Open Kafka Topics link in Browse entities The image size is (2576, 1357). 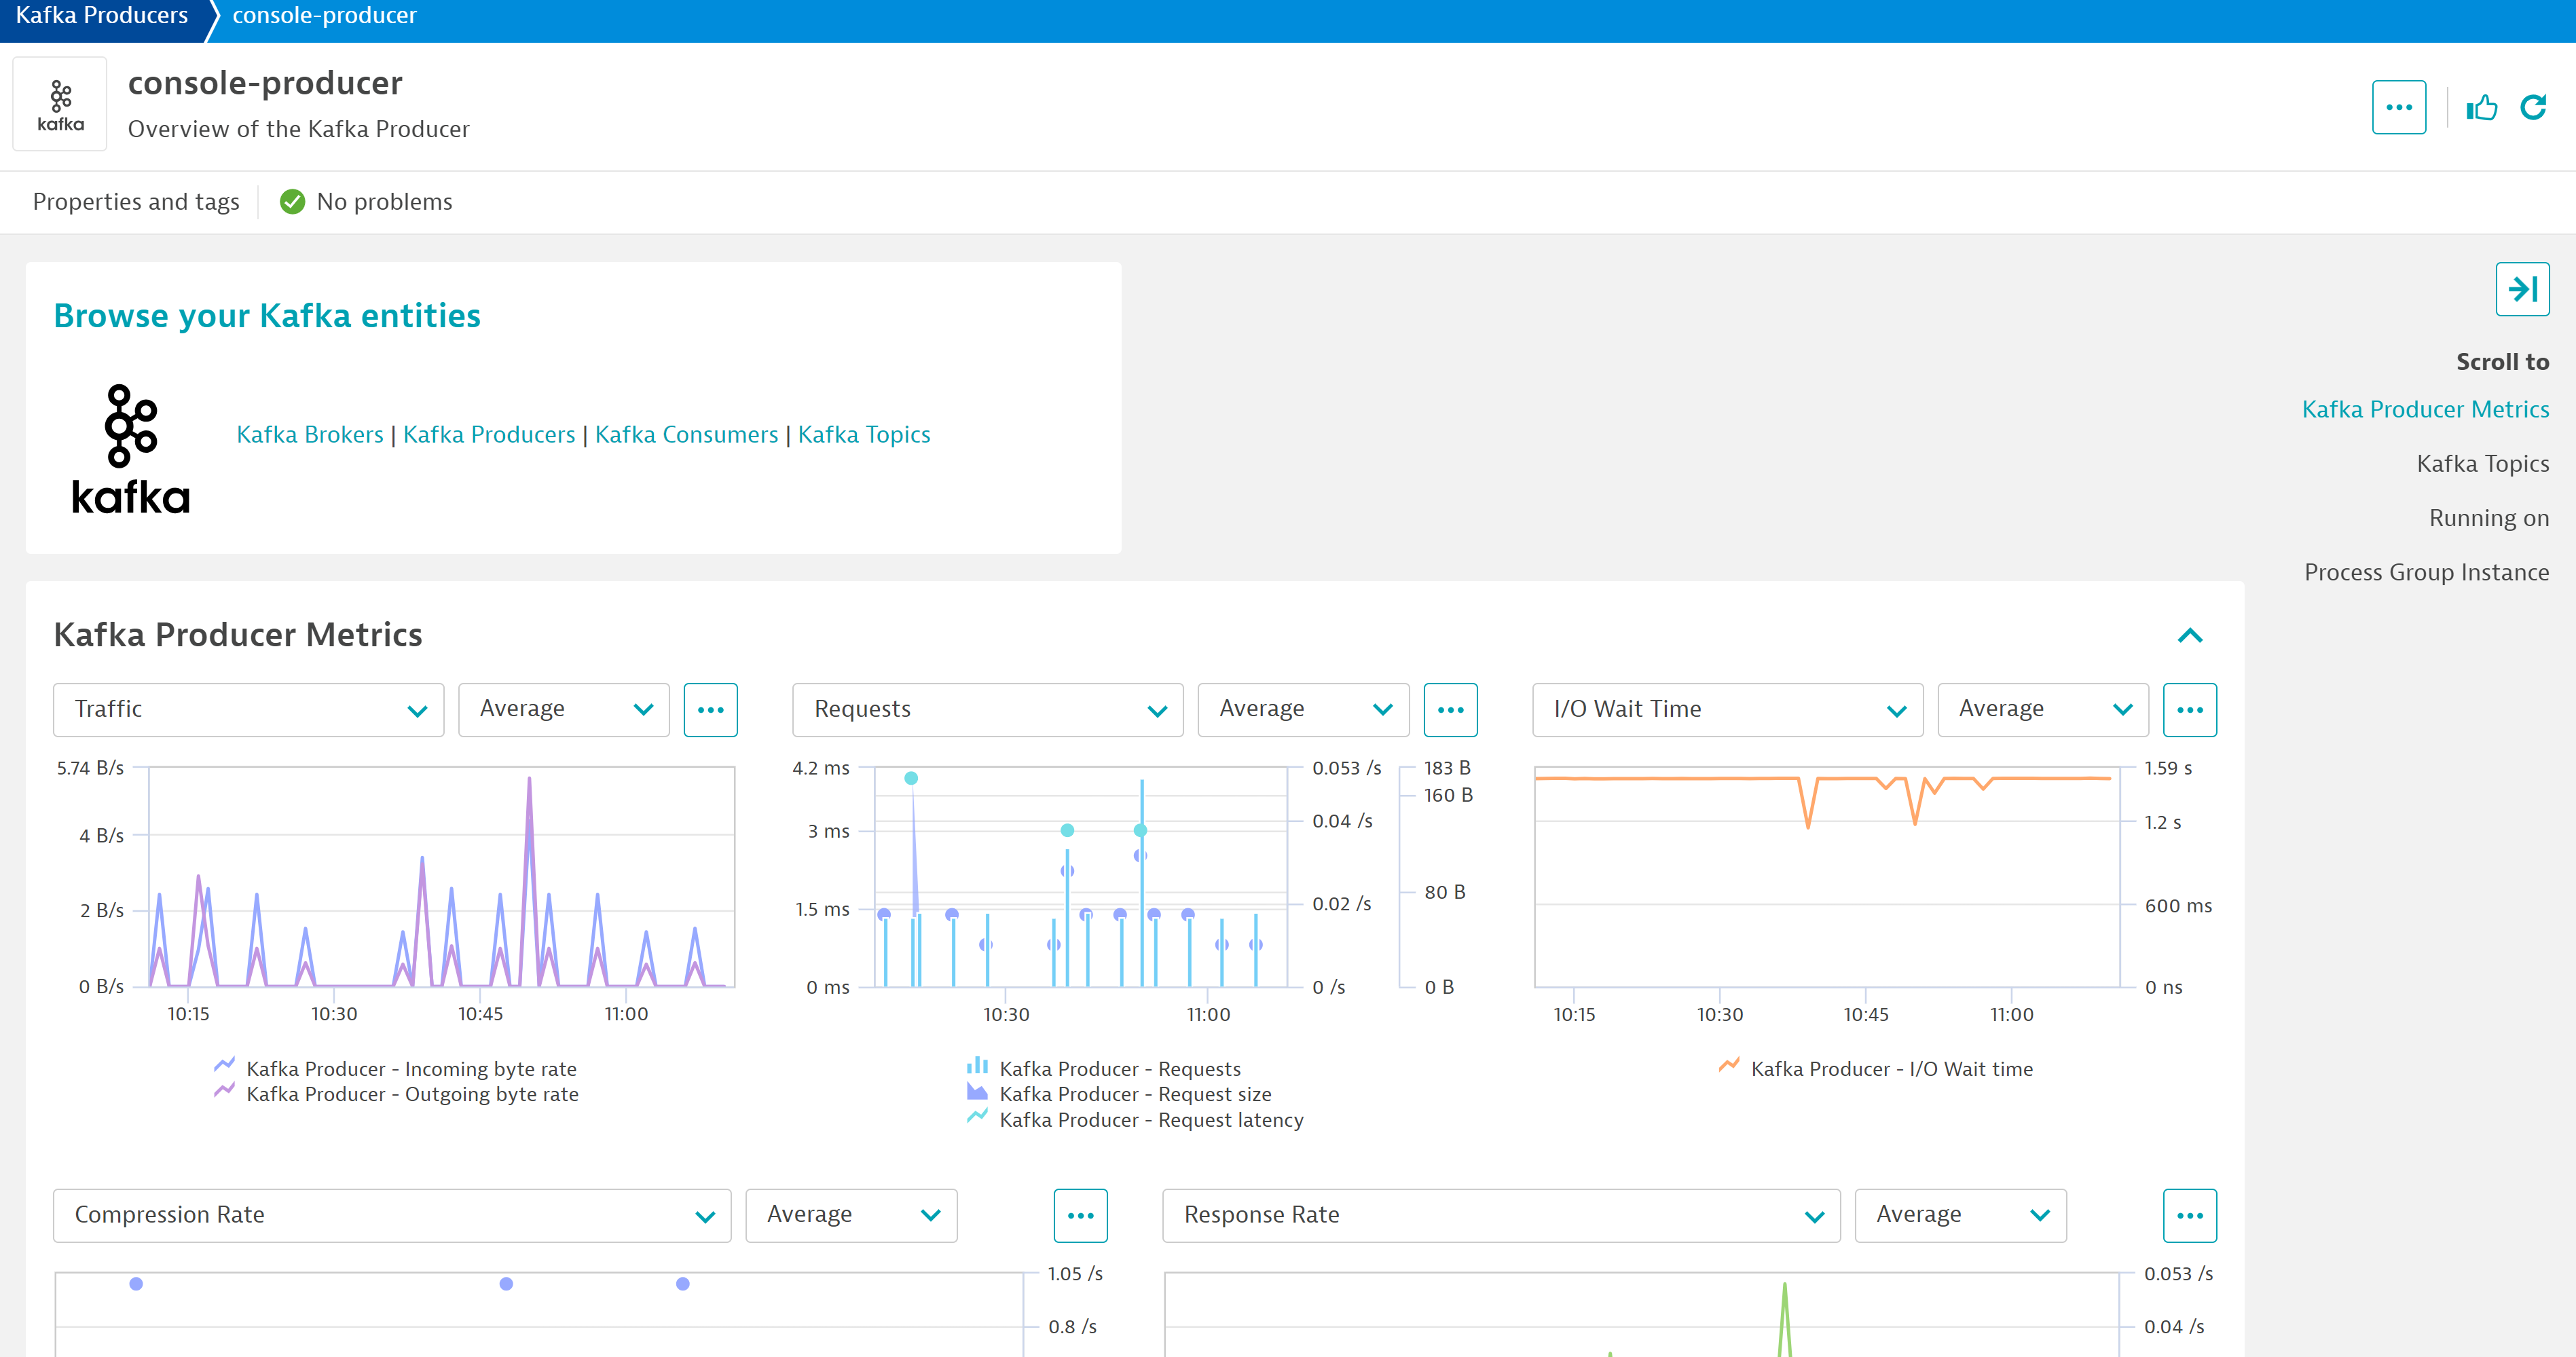(864, 434)
